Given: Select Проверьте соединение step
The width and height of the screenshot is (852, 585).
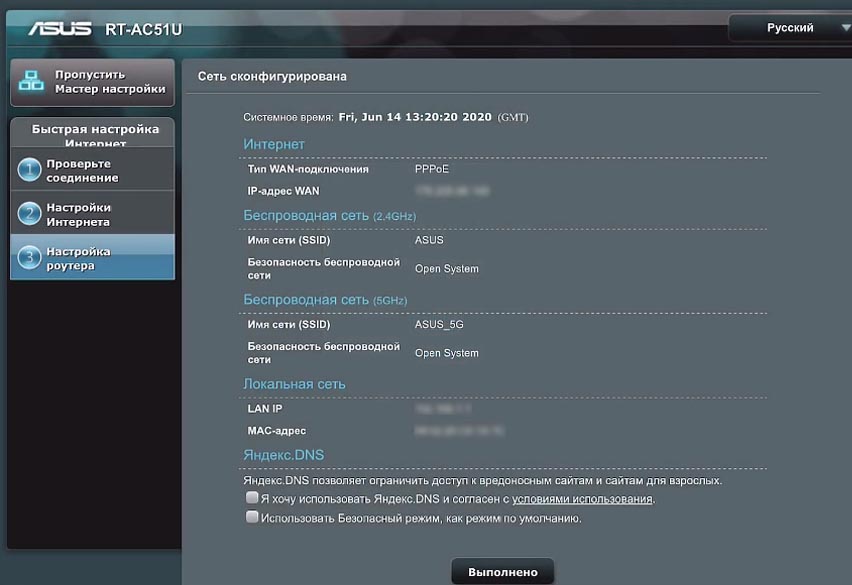Looking at the screenshot, I should tap(82, 170).
